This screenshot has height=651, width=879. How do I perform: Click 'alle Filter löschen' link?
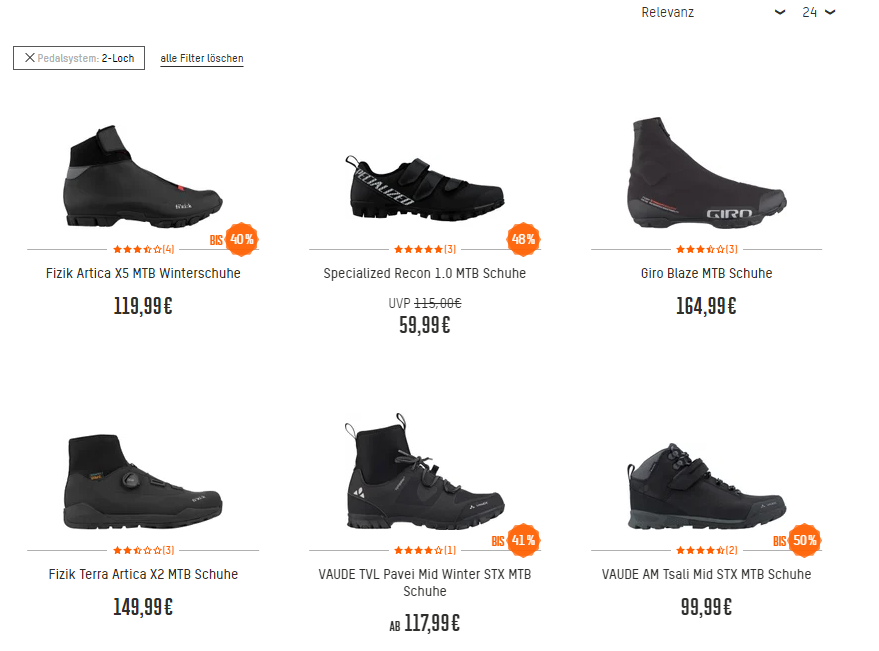[x=202, y=59]
